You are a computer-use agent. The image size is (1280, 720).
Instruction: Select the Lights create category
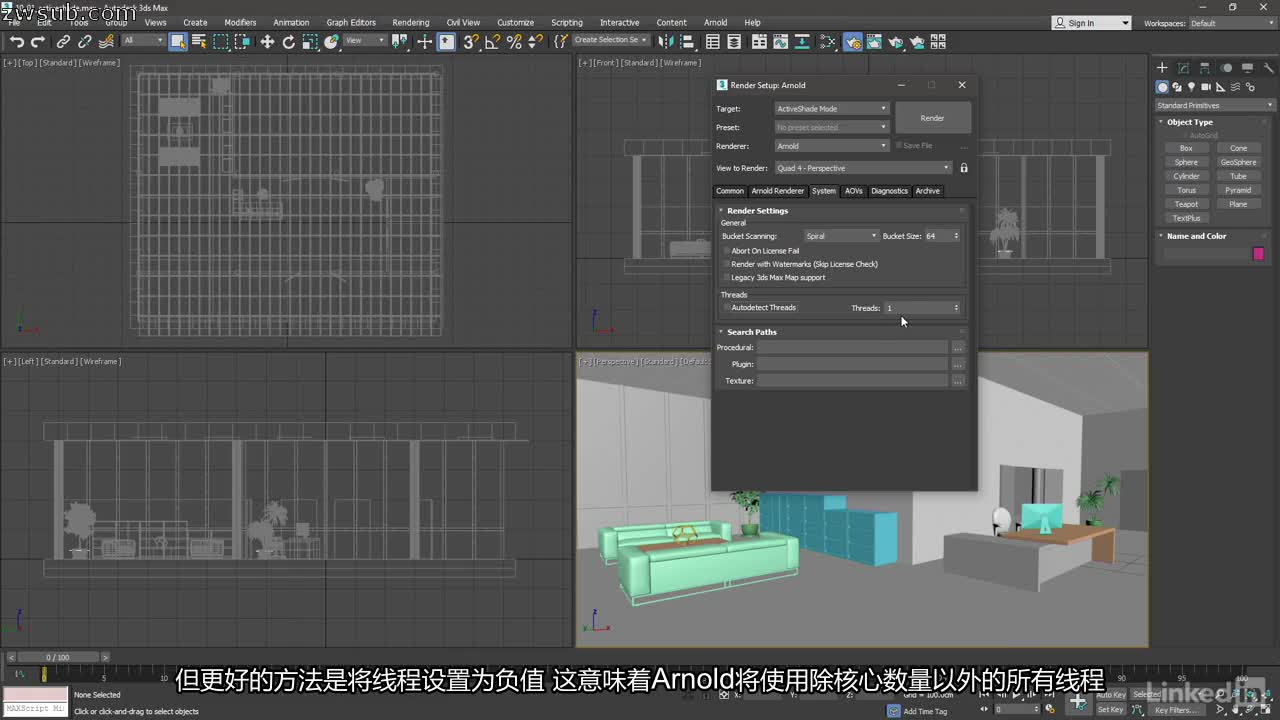click(x=1191, y=87)
